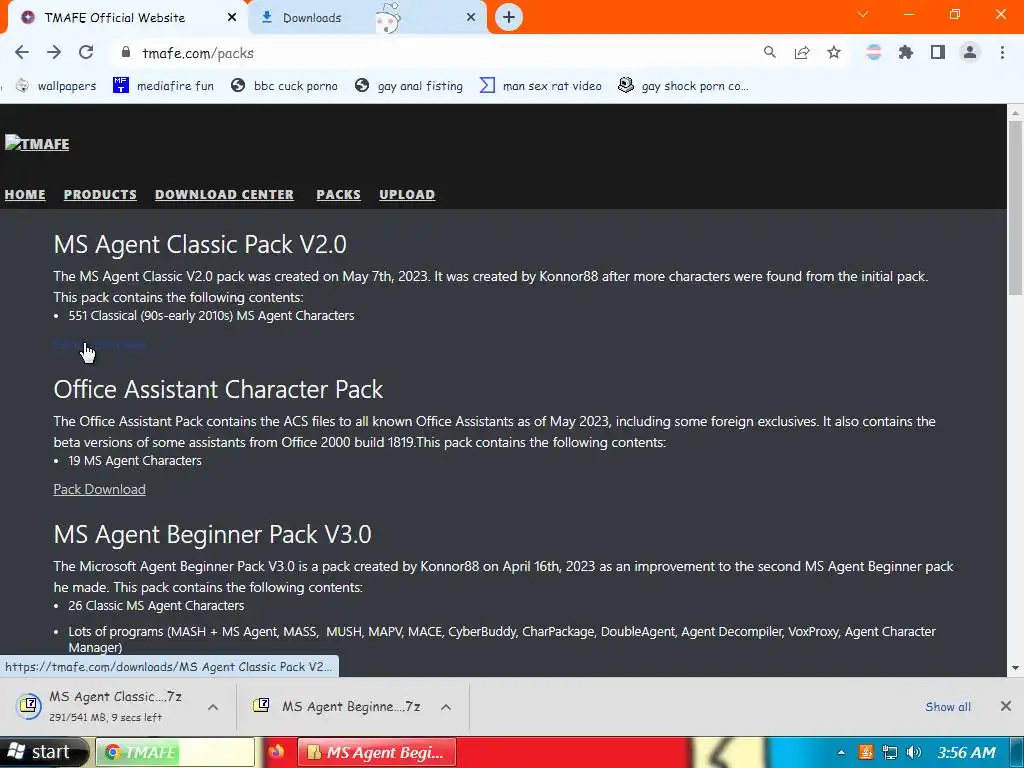The width and height of the screenshot is (1024, 768).
Task: Close the Downloads tab
Action: click(x=471, y=17)
